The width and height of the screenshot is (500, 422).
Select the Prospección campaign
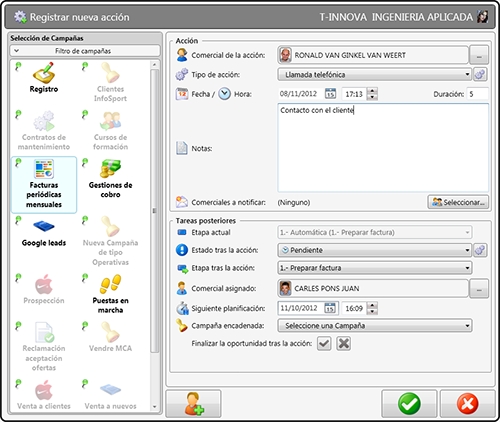(x=44, y=289)
